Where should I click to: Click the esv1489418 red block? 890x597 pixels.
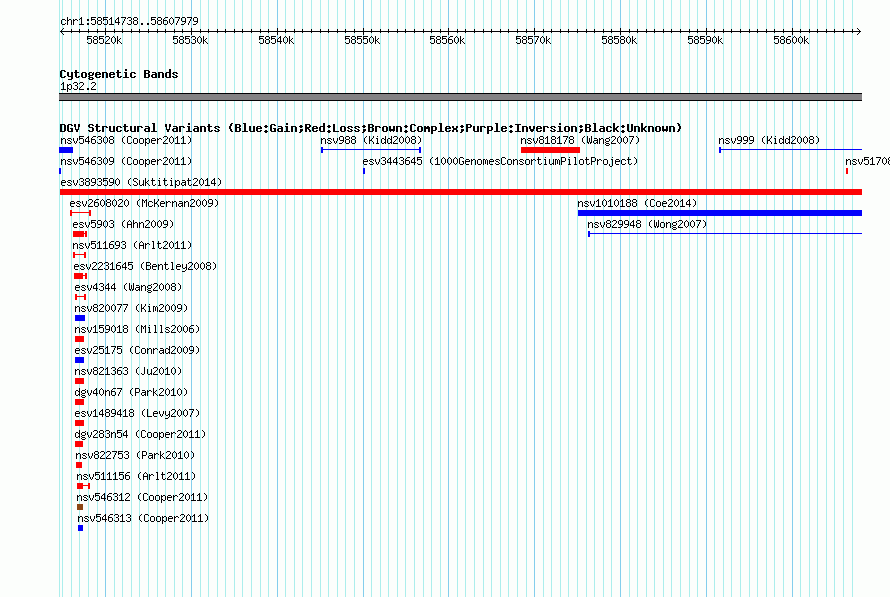[x=79, y=423]
